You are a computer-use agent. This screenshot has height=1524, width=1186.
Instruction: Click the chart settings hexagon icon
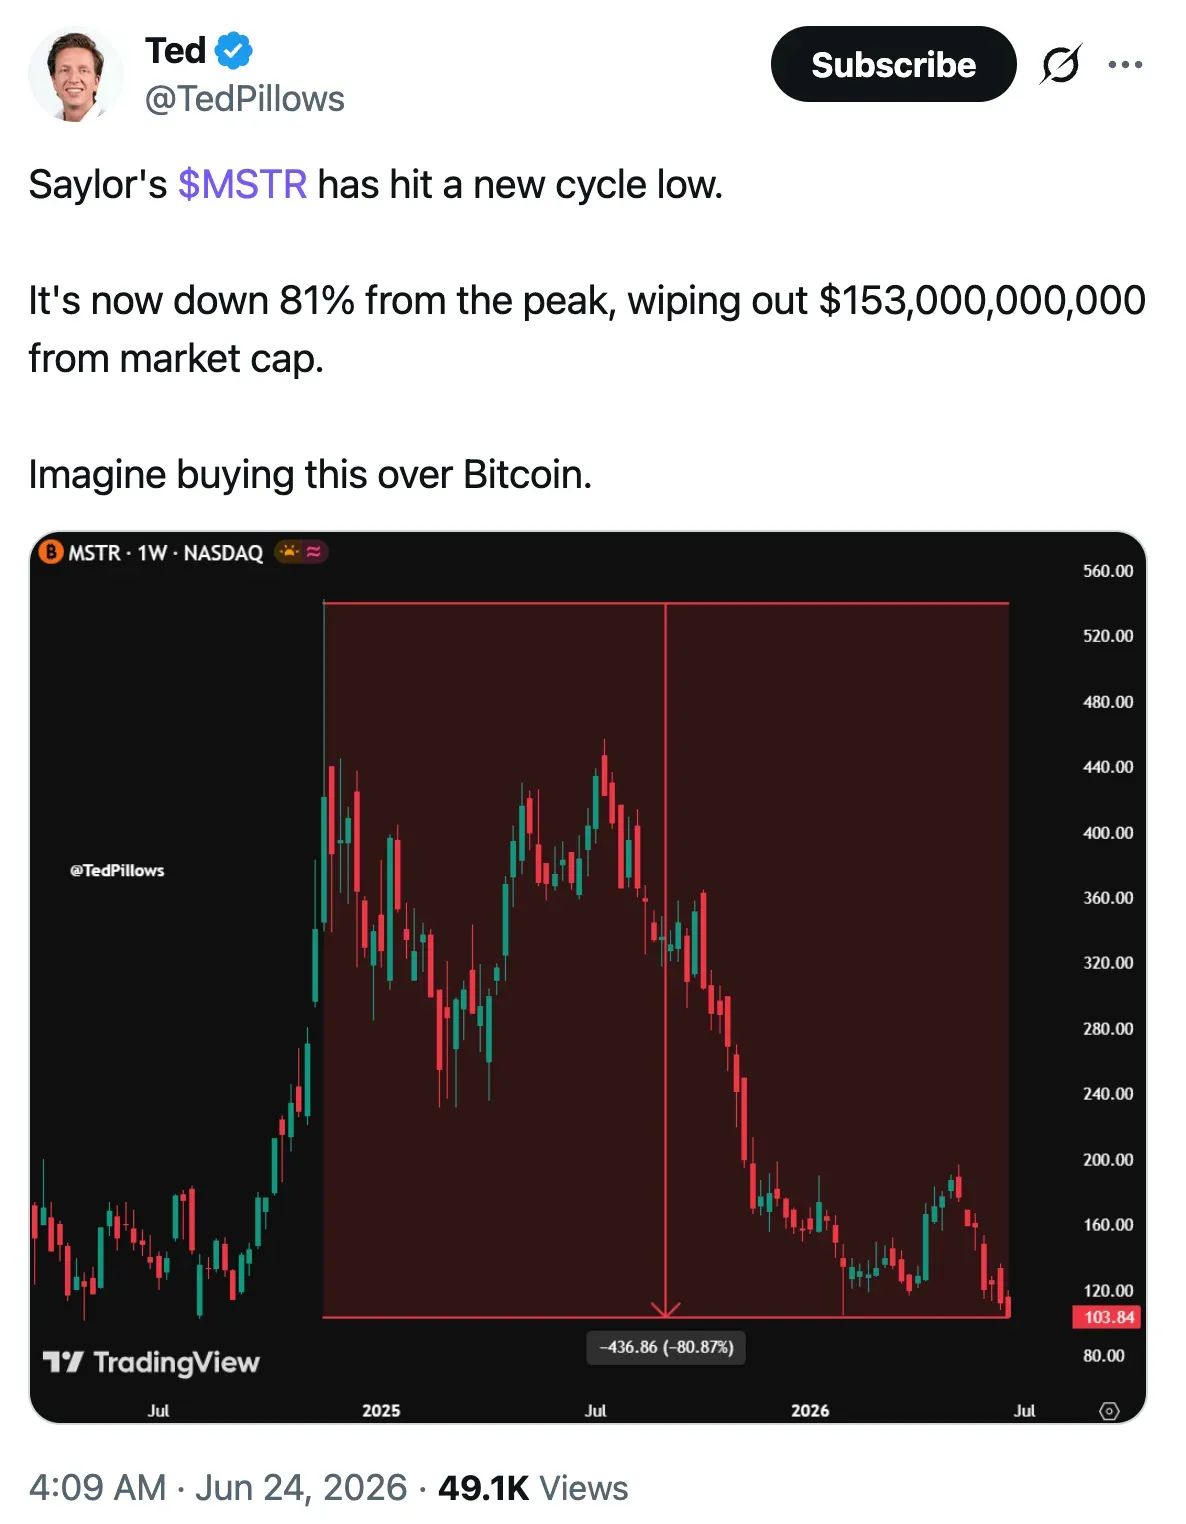coord(1109,1411)
